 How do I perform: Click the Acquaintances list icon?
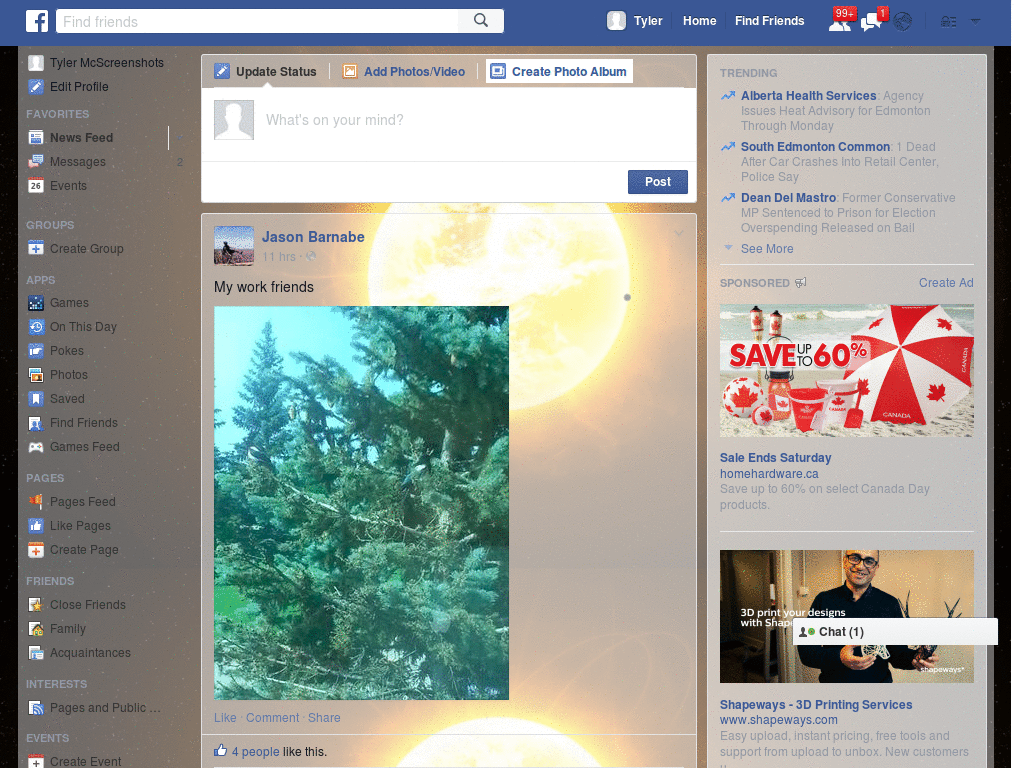click(x=36, y=652)
